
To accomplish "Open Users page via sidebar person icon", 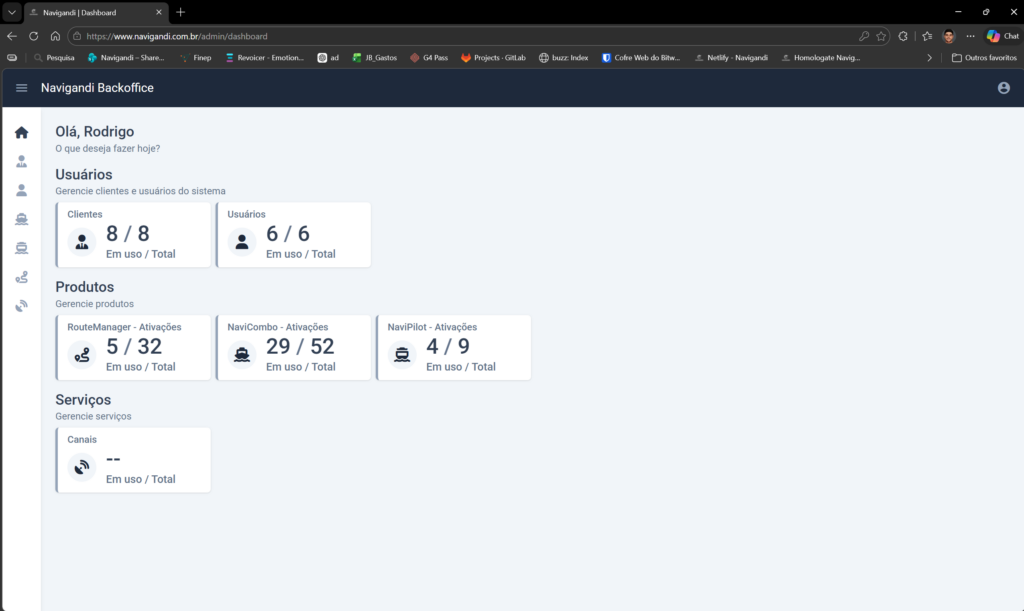I will (x=22, y=190).
